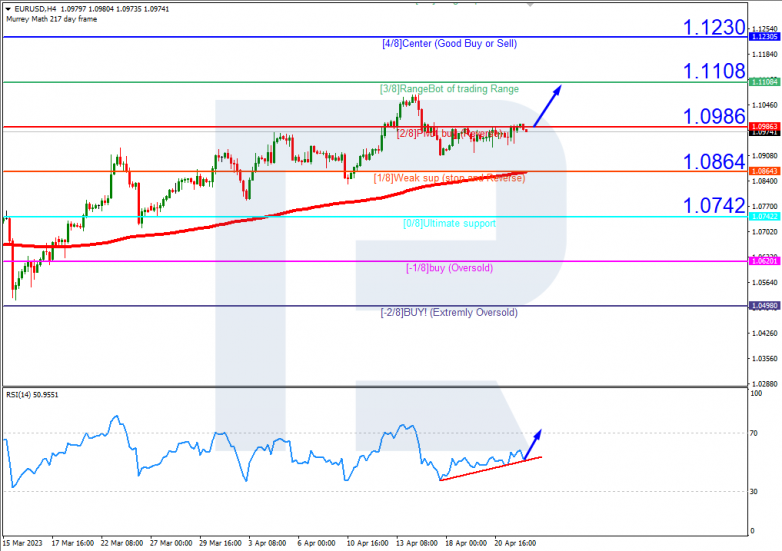Click the 10 Apr 16:00 time label

click(x=368, y=543)
